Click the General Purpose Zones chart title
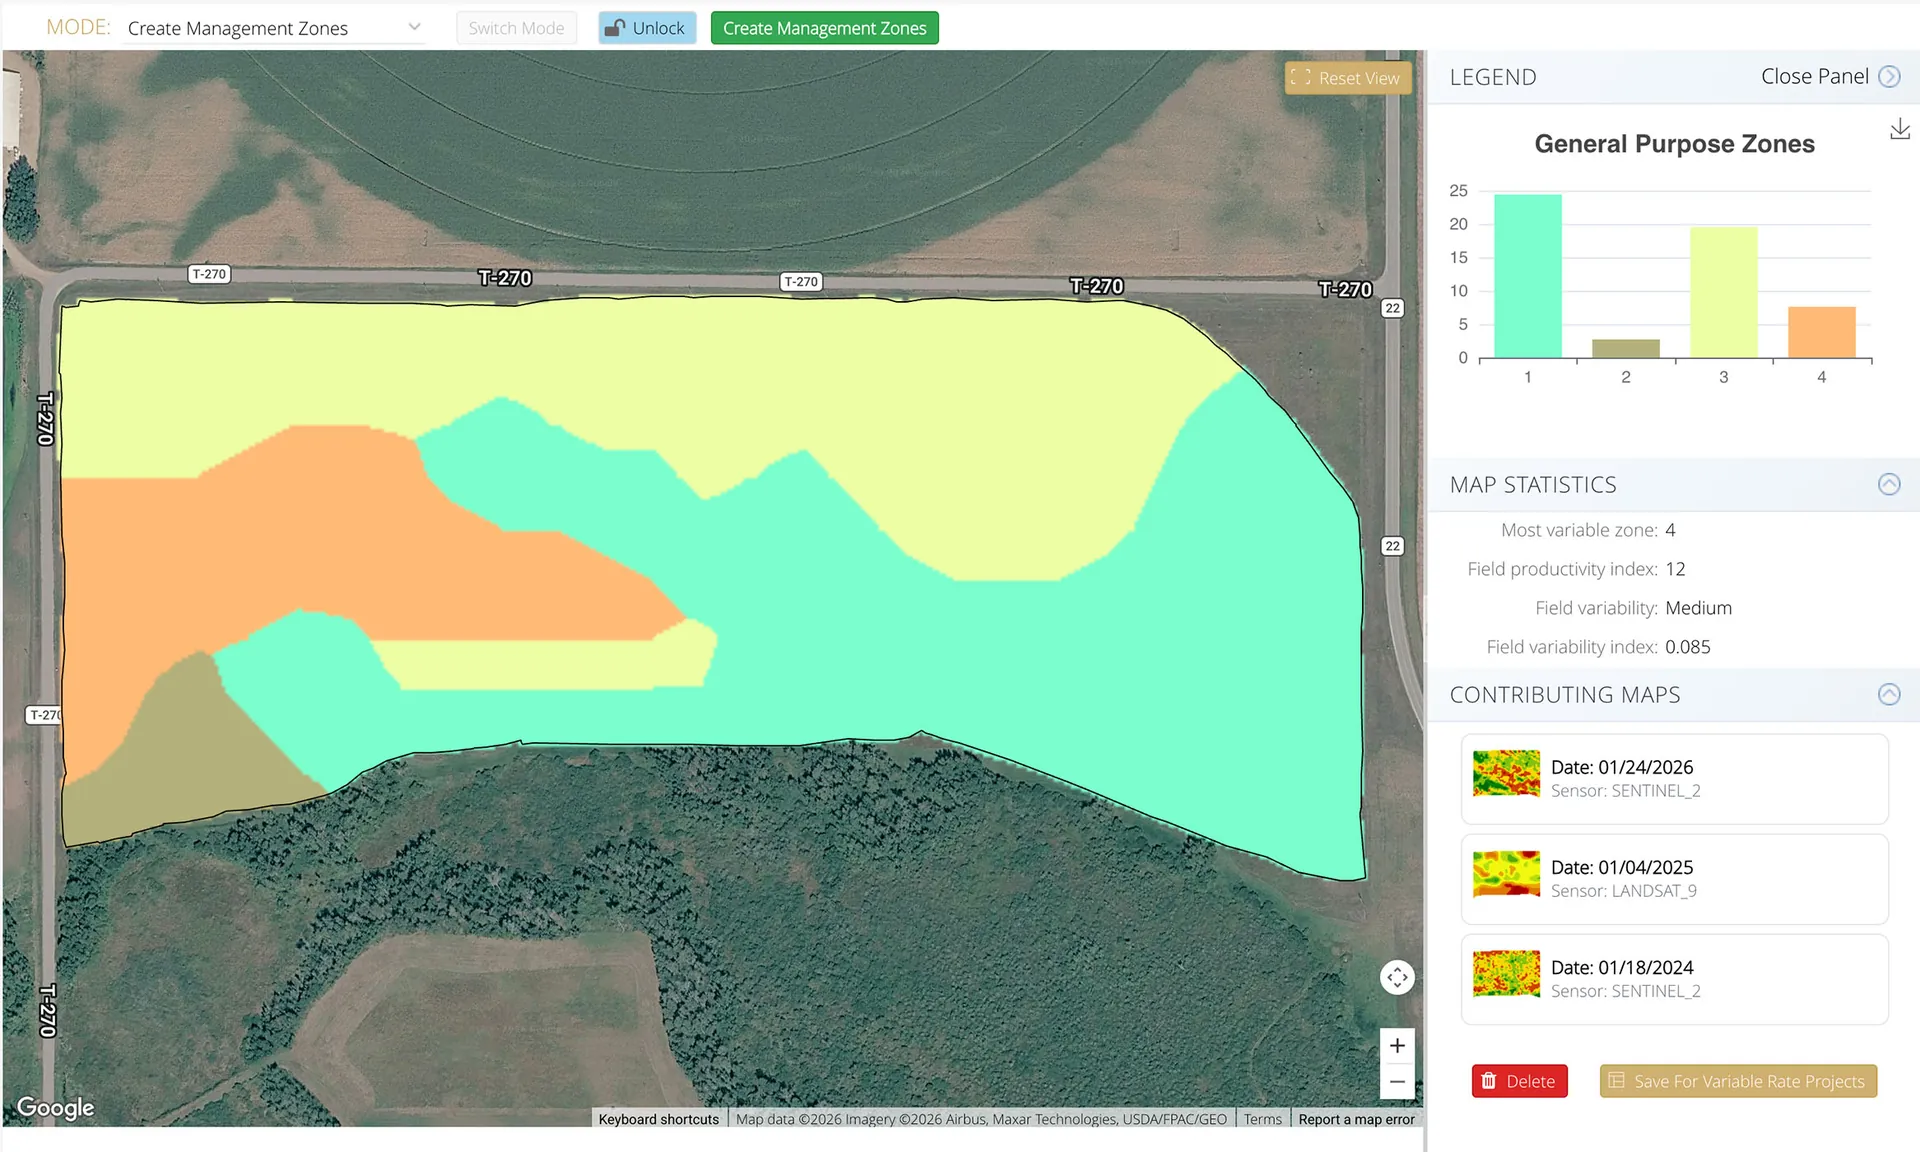Viewport: 1920px width, 1152px height. click(1674, 144)
